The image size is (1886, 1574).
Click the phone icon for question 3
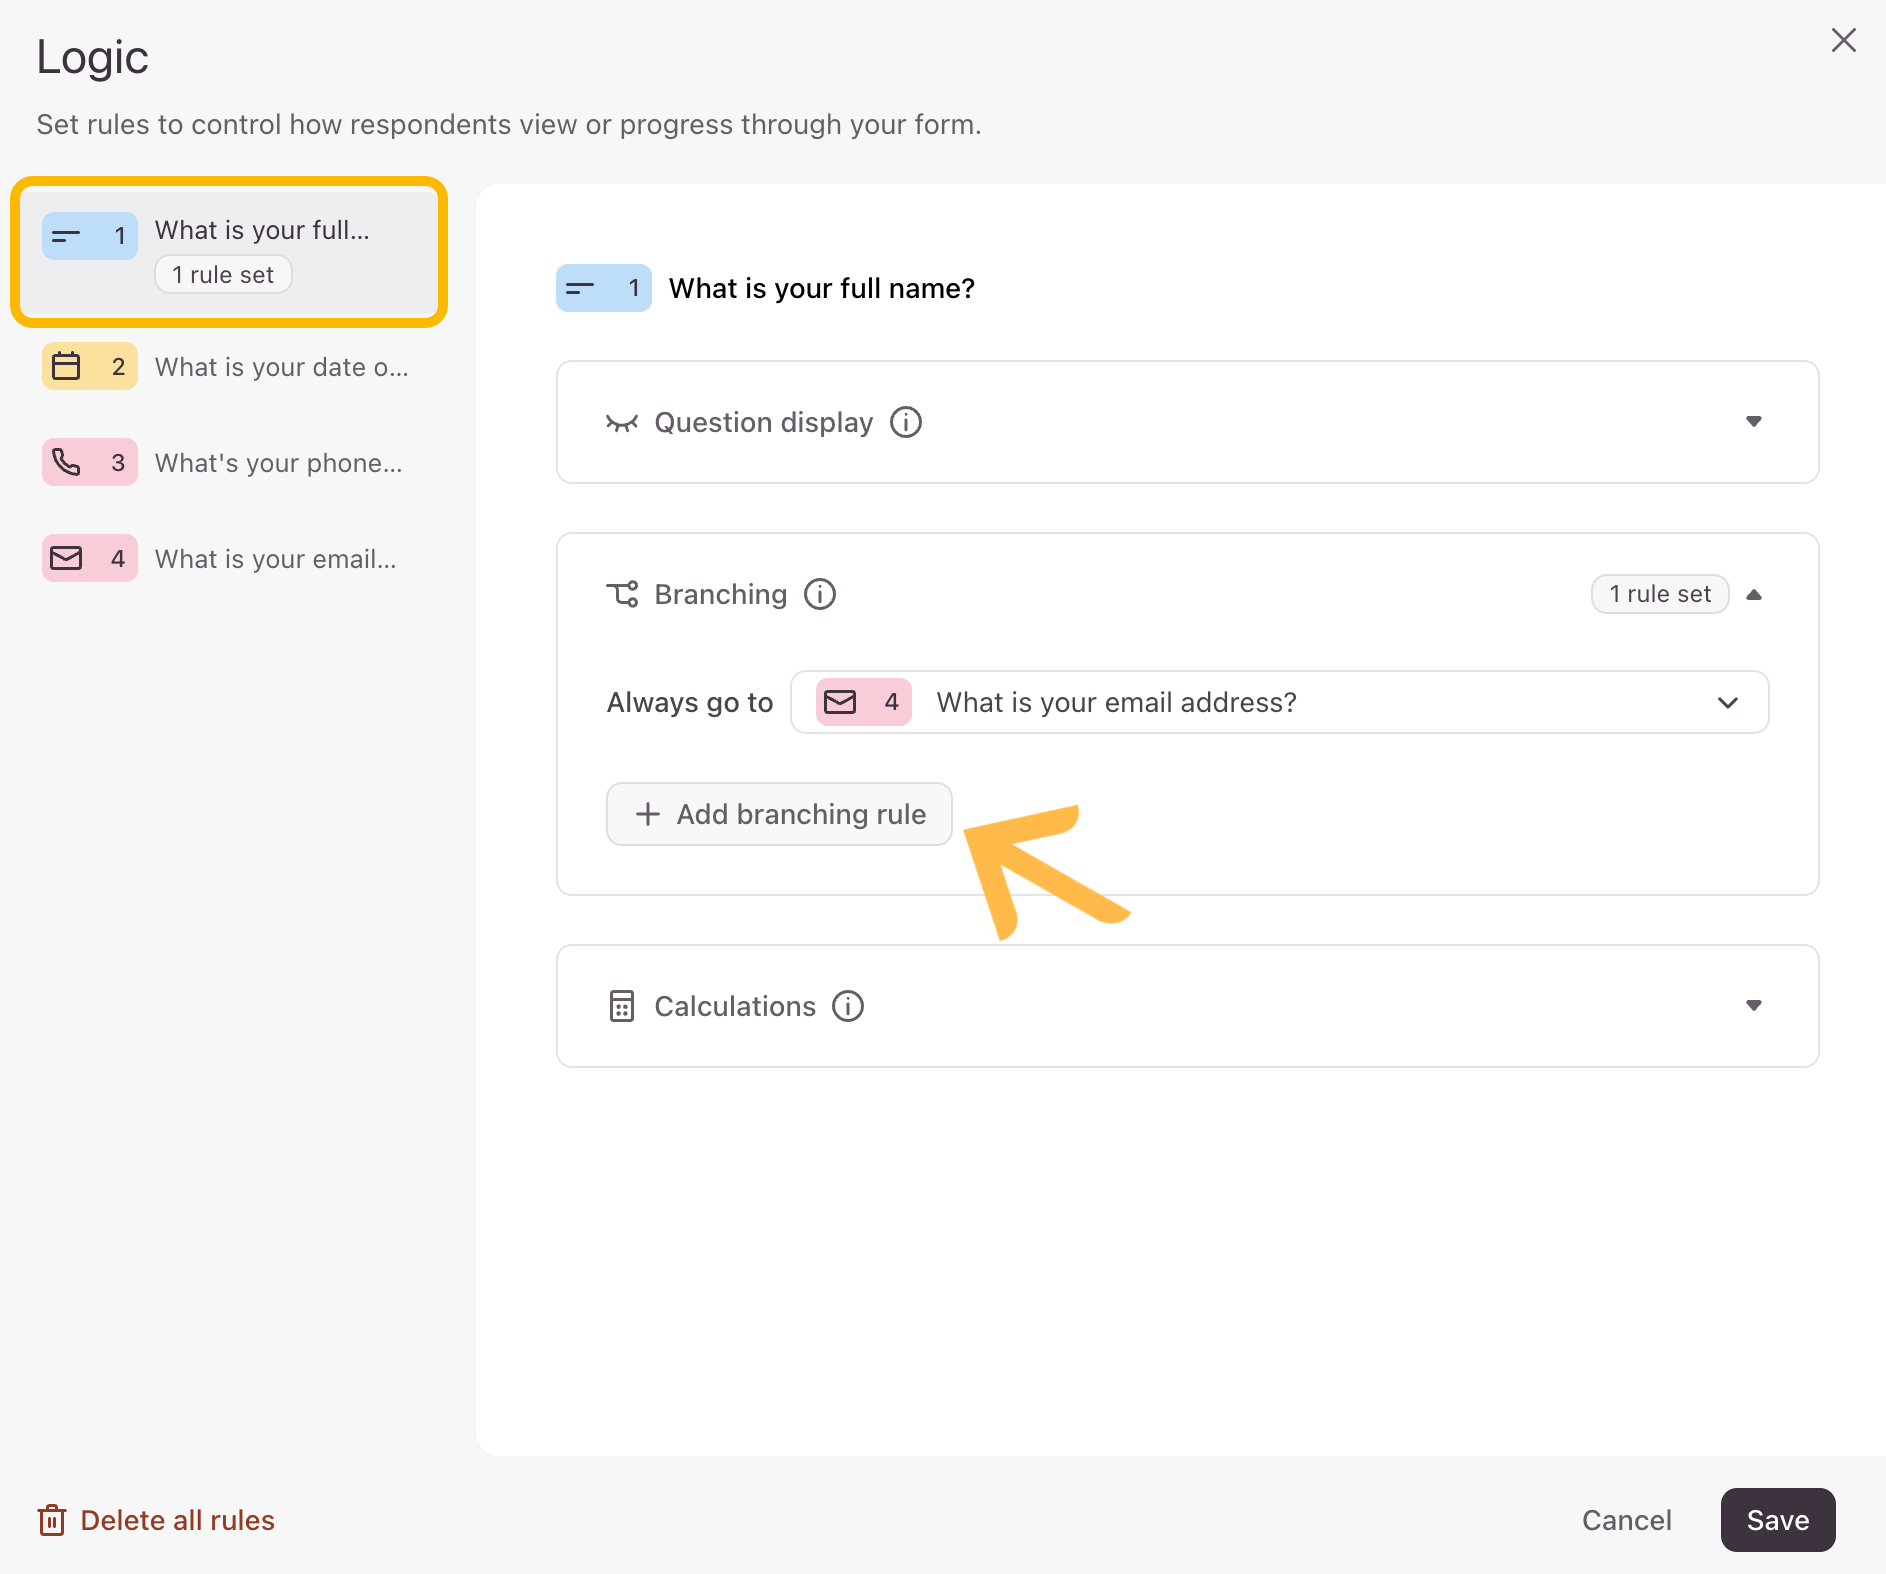(66, 462)
